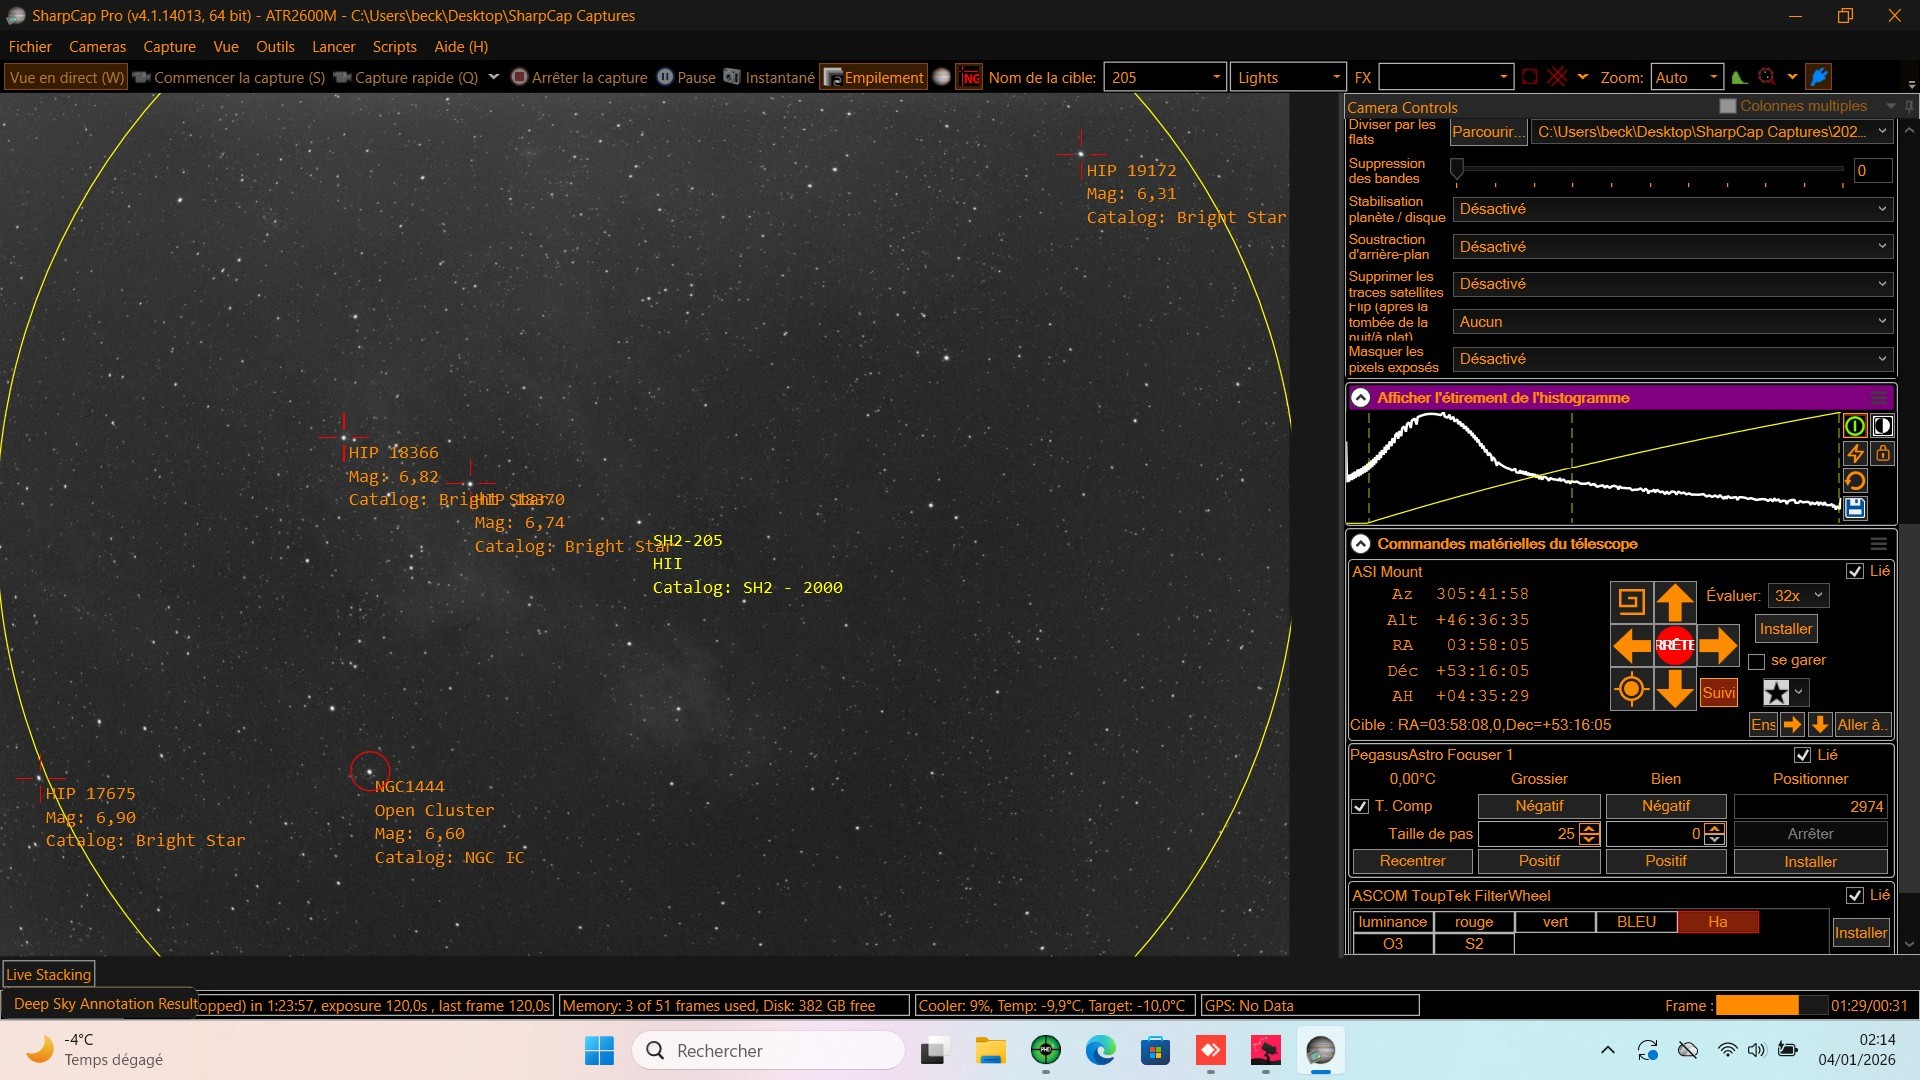
Task: Click the red reticule crosshair icon in toolbar
Action: (1557, 77)
